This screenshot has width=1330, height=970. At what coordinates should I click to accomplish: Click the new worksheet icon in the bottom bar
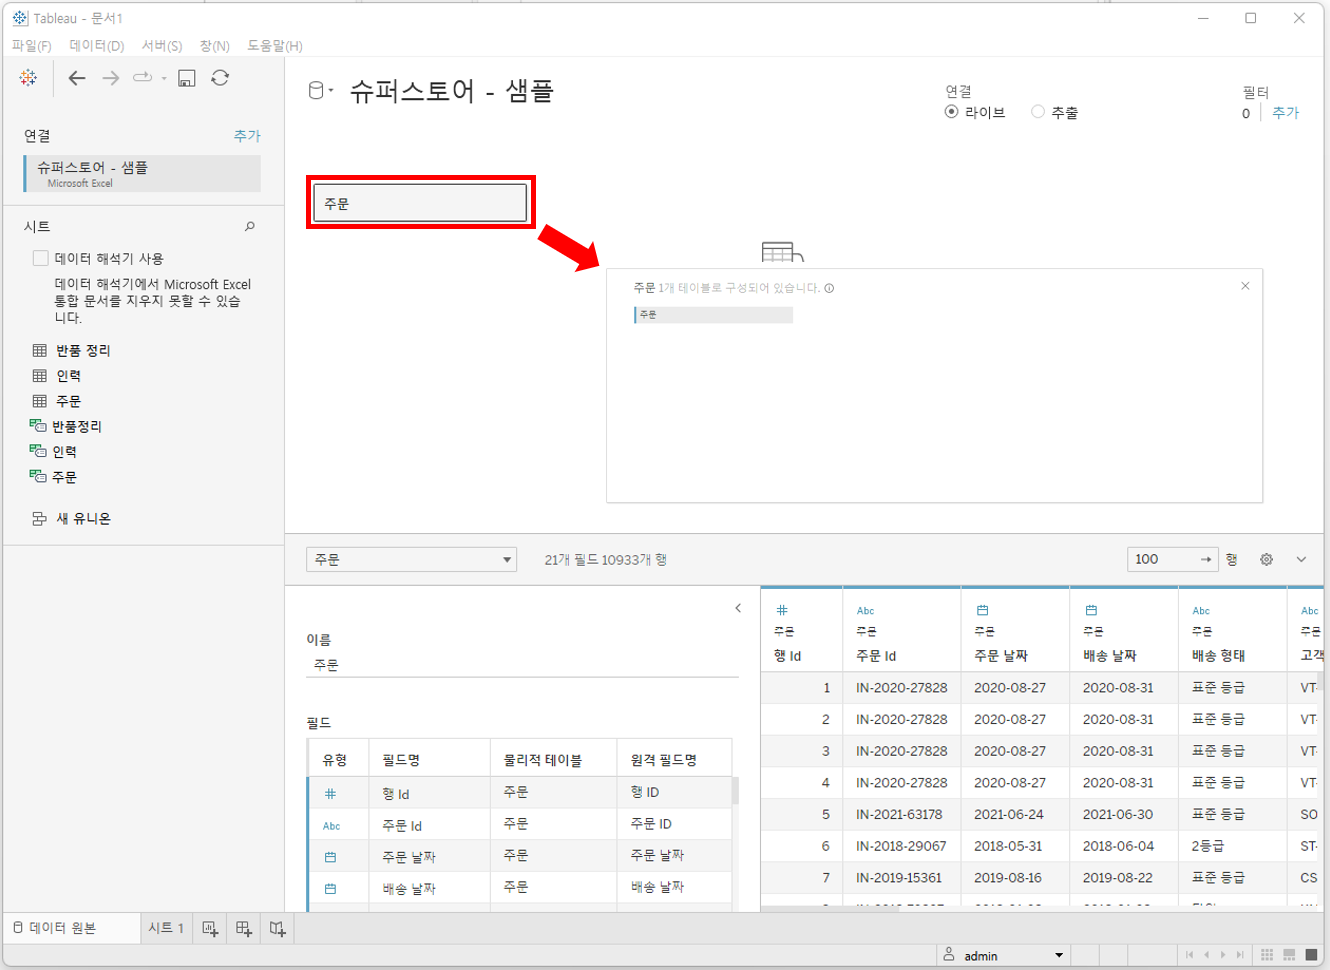210,929
